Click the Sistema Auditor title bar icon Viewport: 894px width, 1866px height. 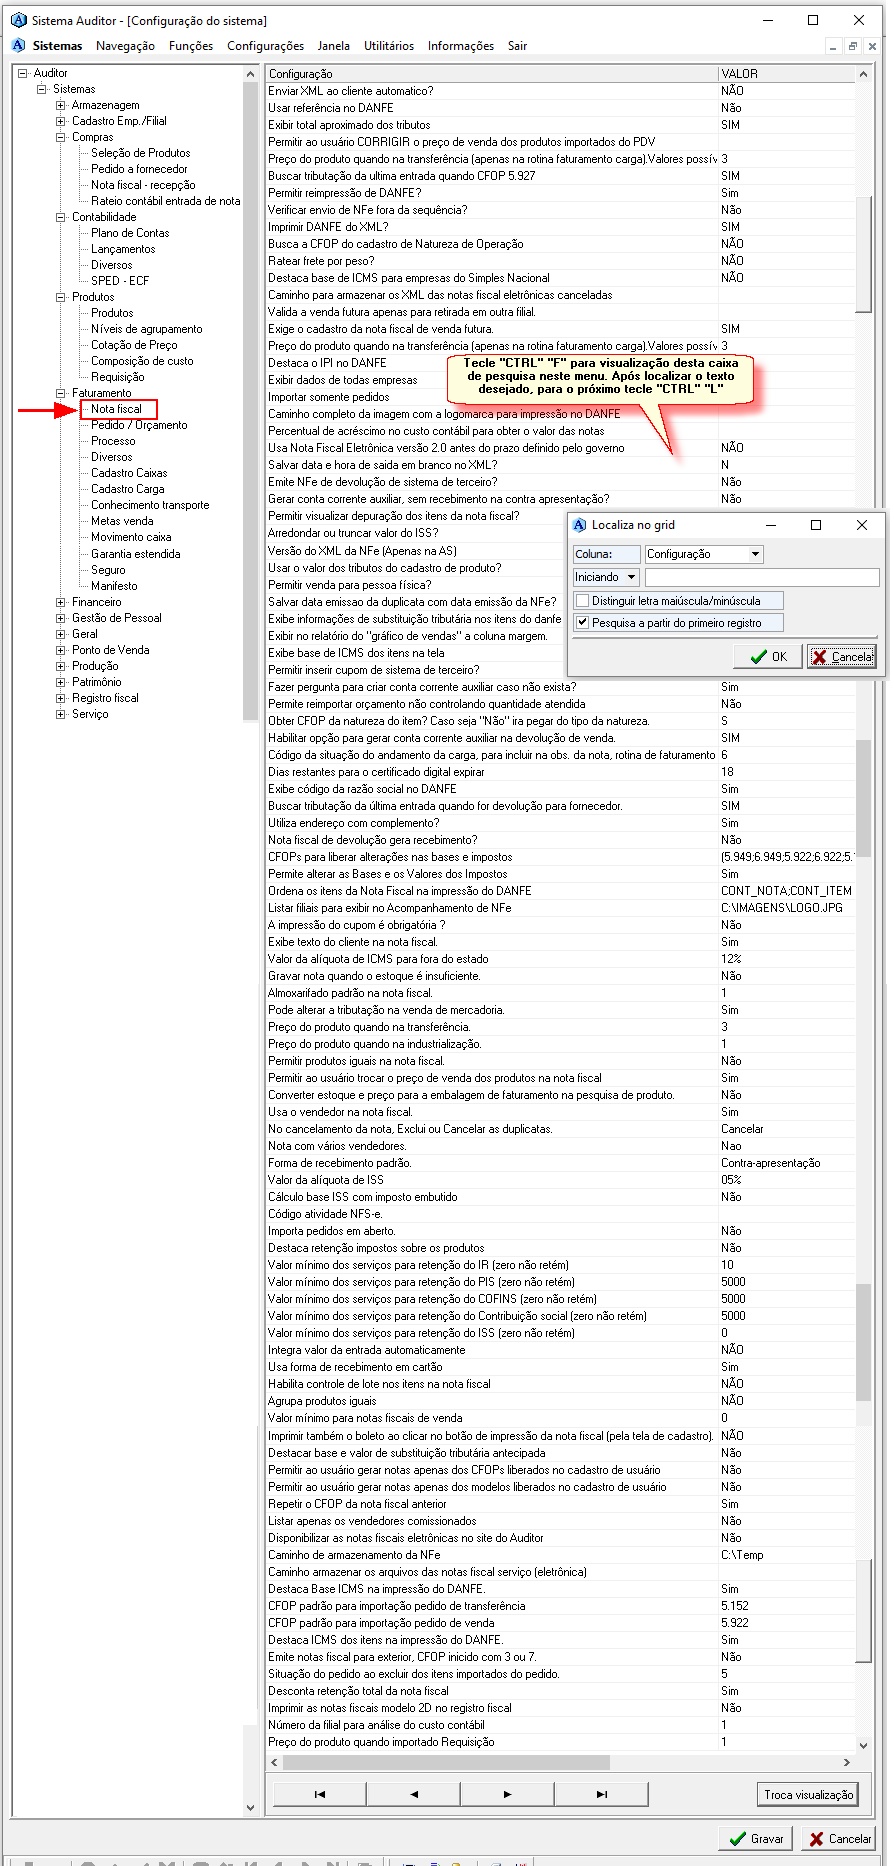(x=18, y=20)
